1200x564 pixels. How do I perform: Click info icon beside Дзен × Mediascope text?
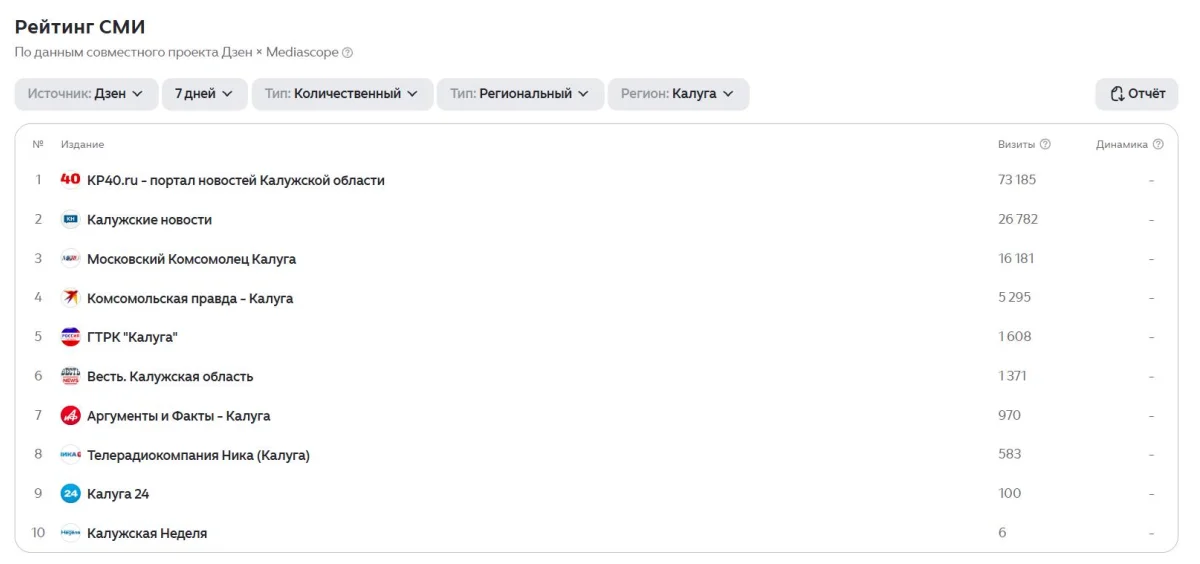[x=348, y=52]
